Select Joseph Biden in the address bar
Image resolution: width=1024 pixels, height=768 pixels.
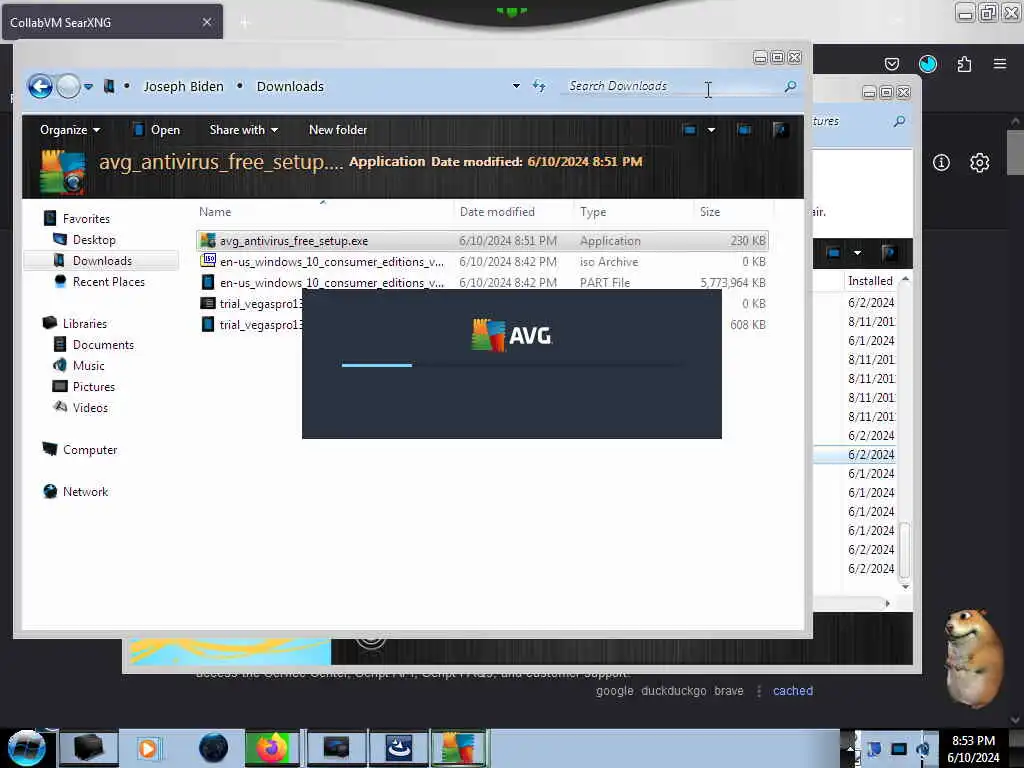coord(184,86)
